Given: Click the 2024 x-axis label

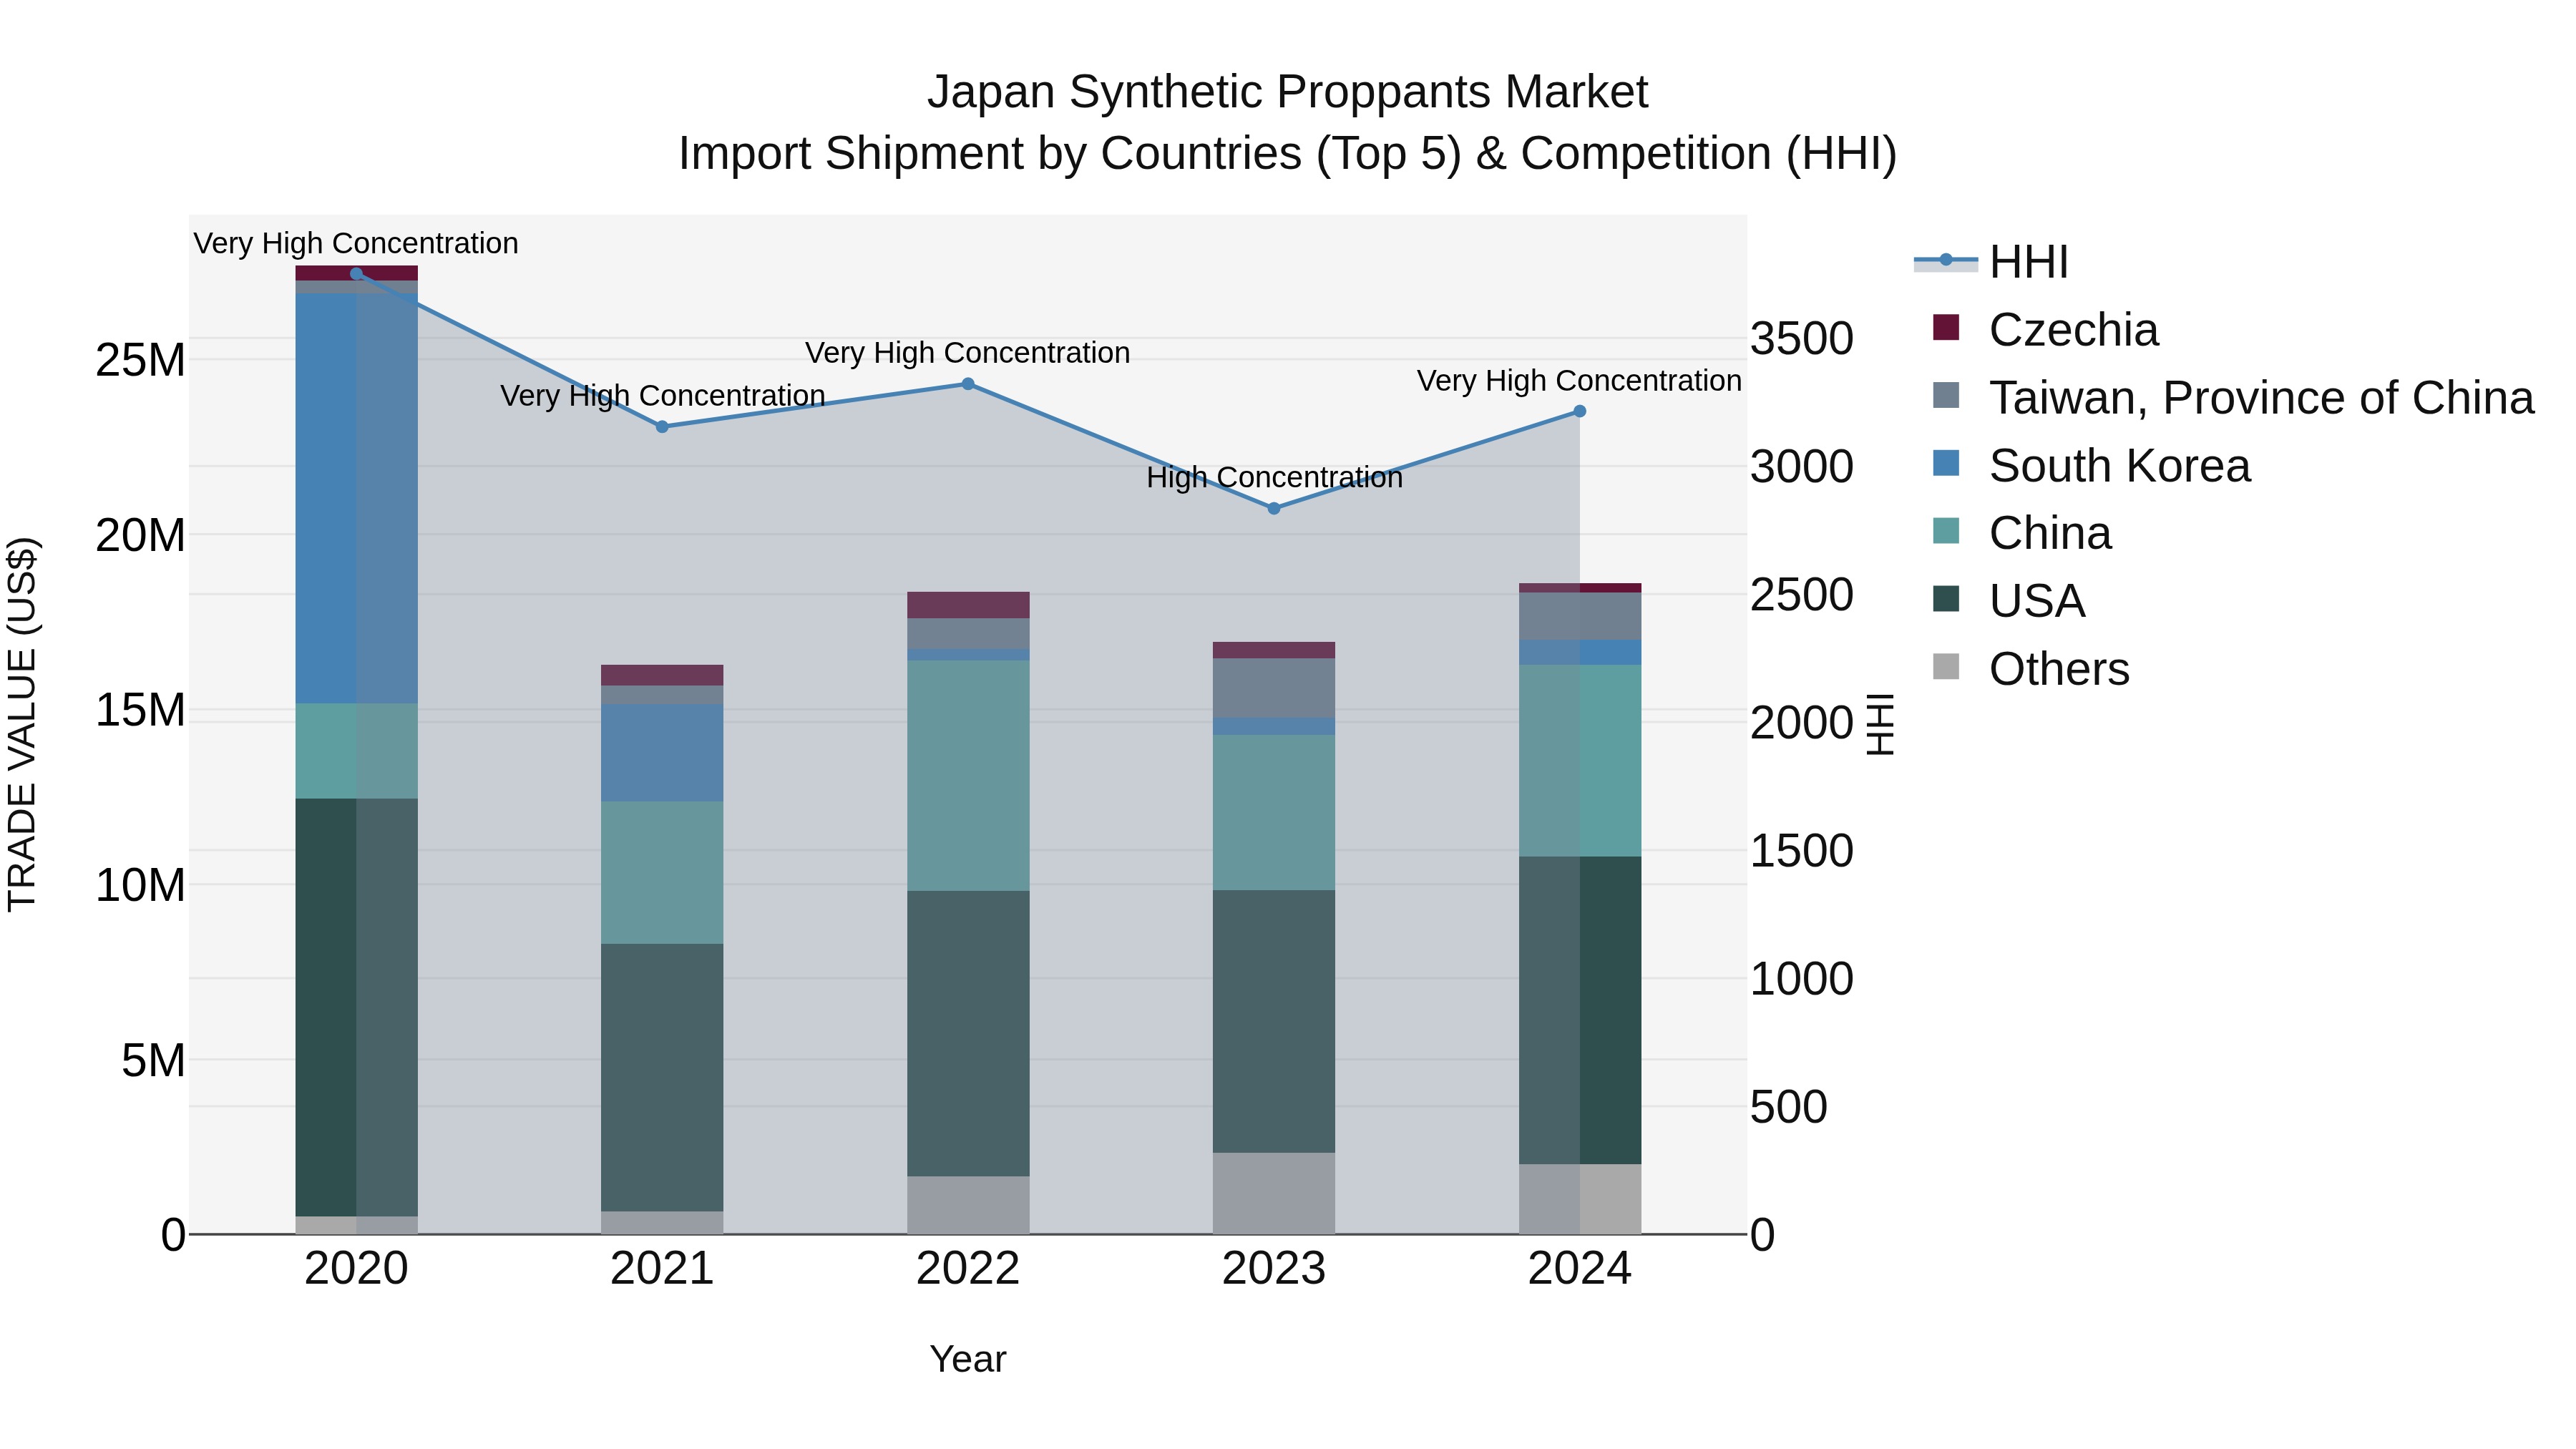Looking at the screenshot, I should tap(1580, 1269).
